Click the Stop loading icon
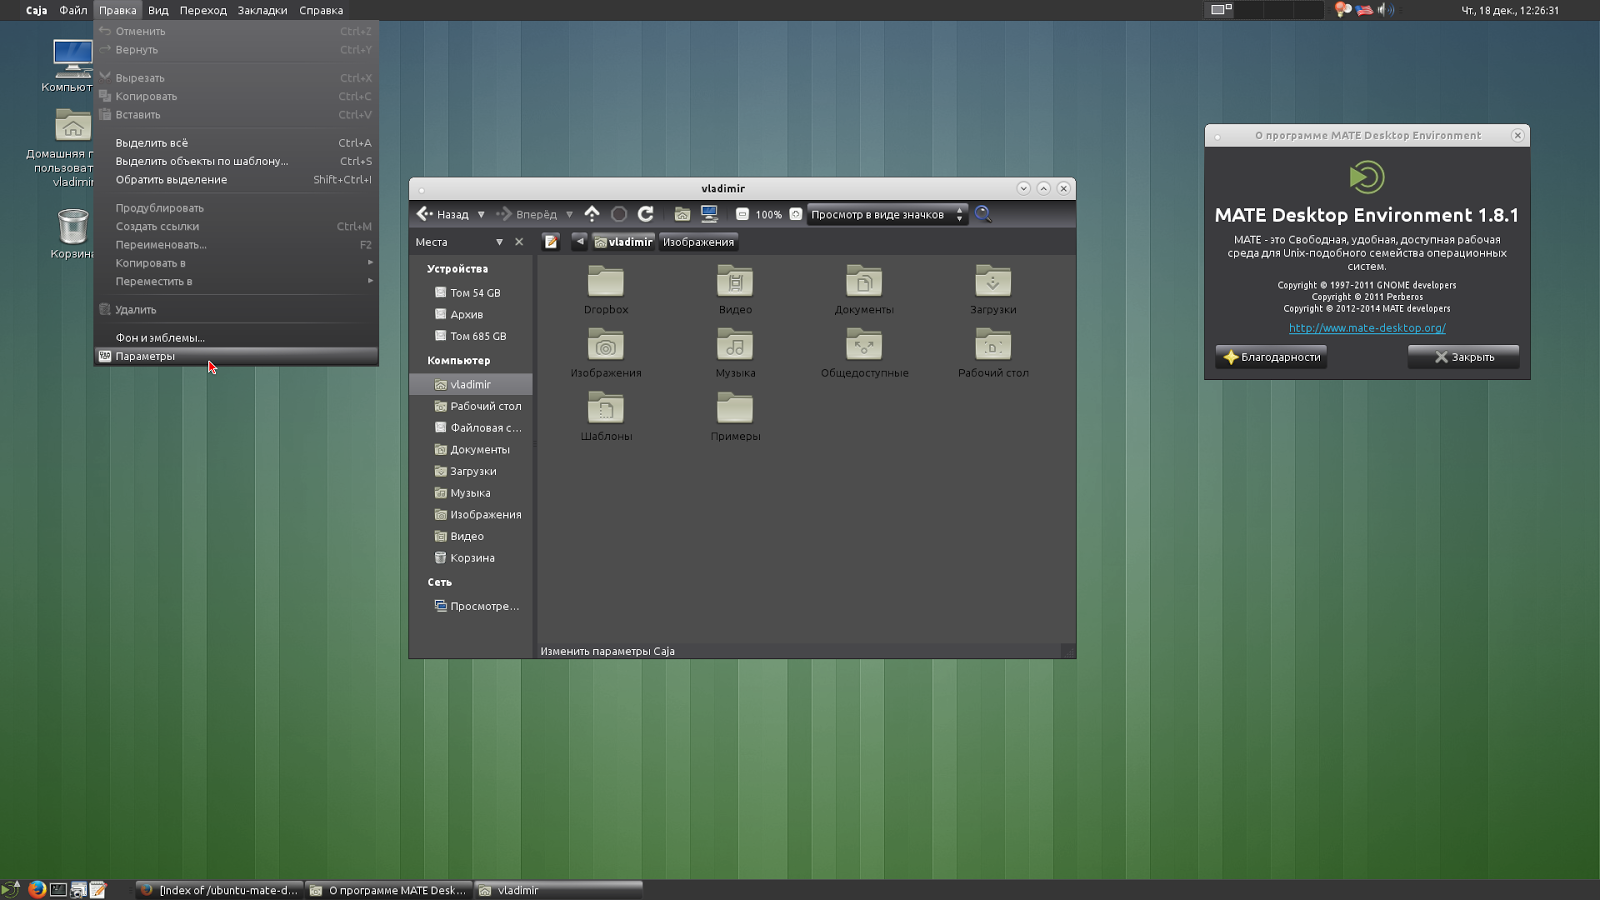Image resolution: width=1600 pixels, height=900 pixels. click(619, 214)
